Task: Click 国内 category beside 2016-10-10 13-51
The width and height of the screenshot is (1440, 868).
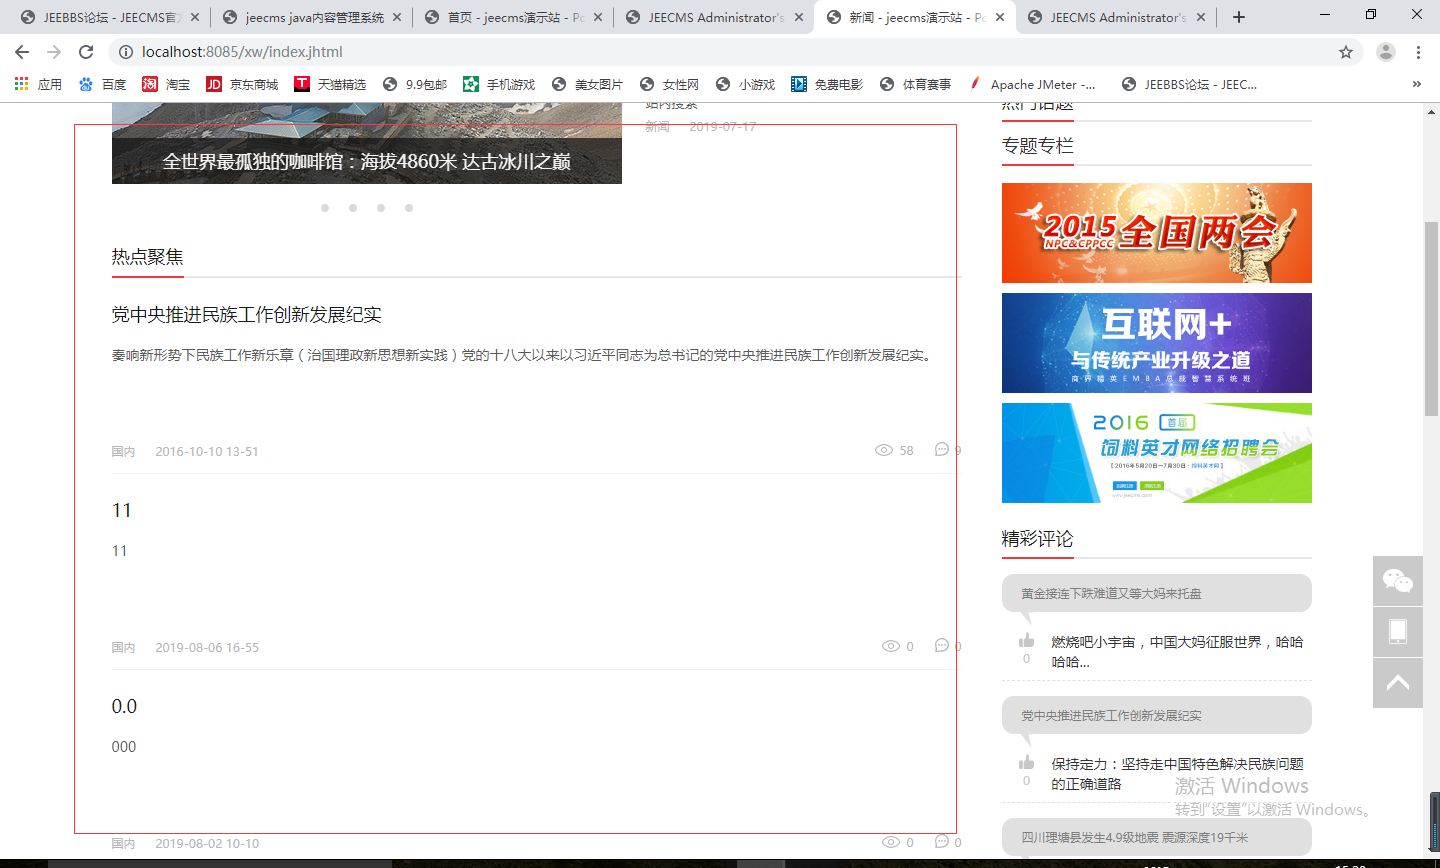Action: click(x=123, y=452)
